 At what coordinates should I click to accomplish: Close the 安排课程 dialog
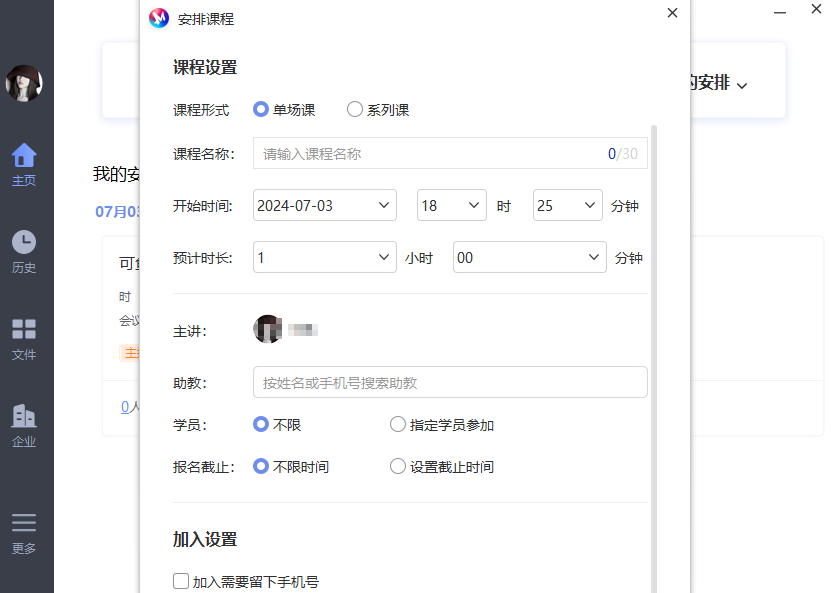pos(672,13)
